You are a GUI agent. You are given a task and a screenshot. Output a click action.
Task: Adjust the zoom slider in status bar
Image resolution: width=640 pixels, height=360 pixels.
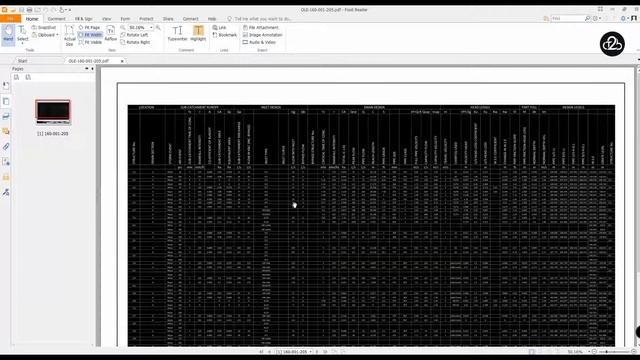[x=613, y=352]
